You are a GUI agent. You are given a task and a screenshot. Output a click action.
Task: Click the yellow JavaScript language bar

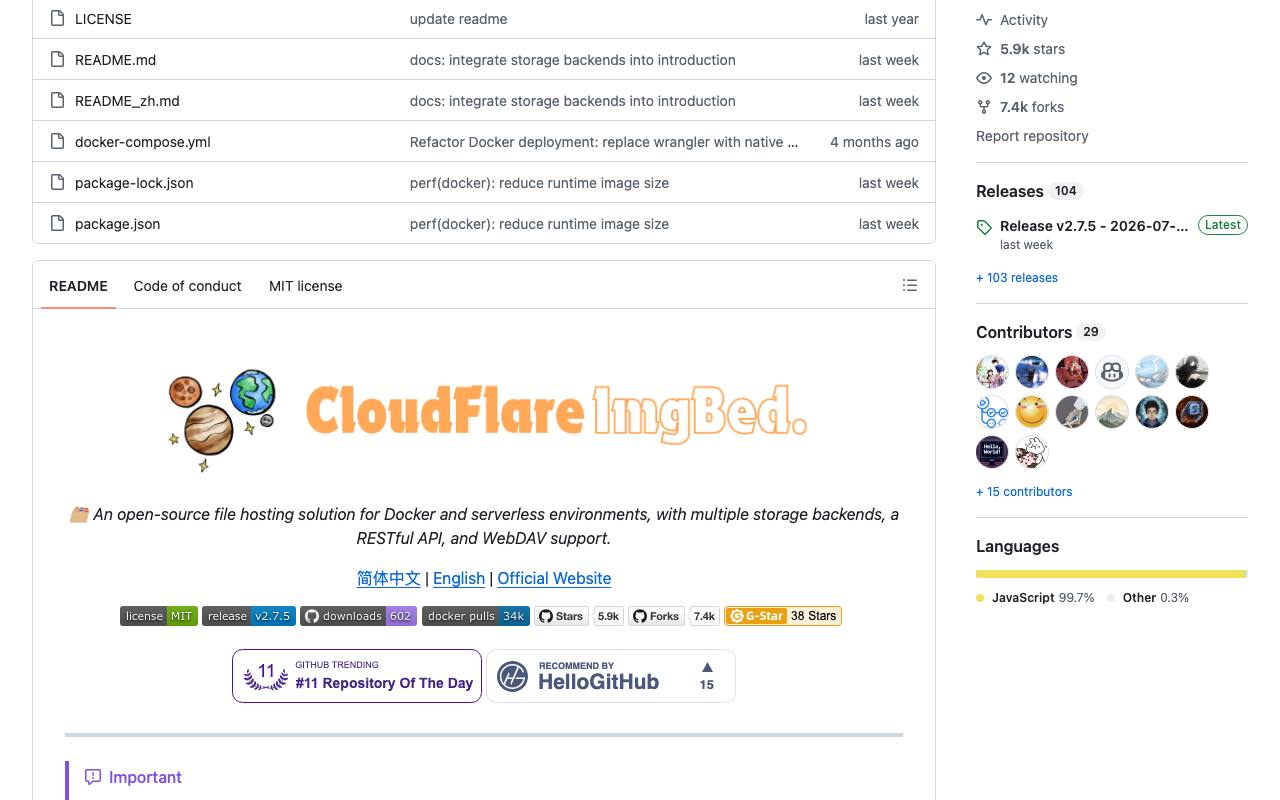[x=1111, y=574]
